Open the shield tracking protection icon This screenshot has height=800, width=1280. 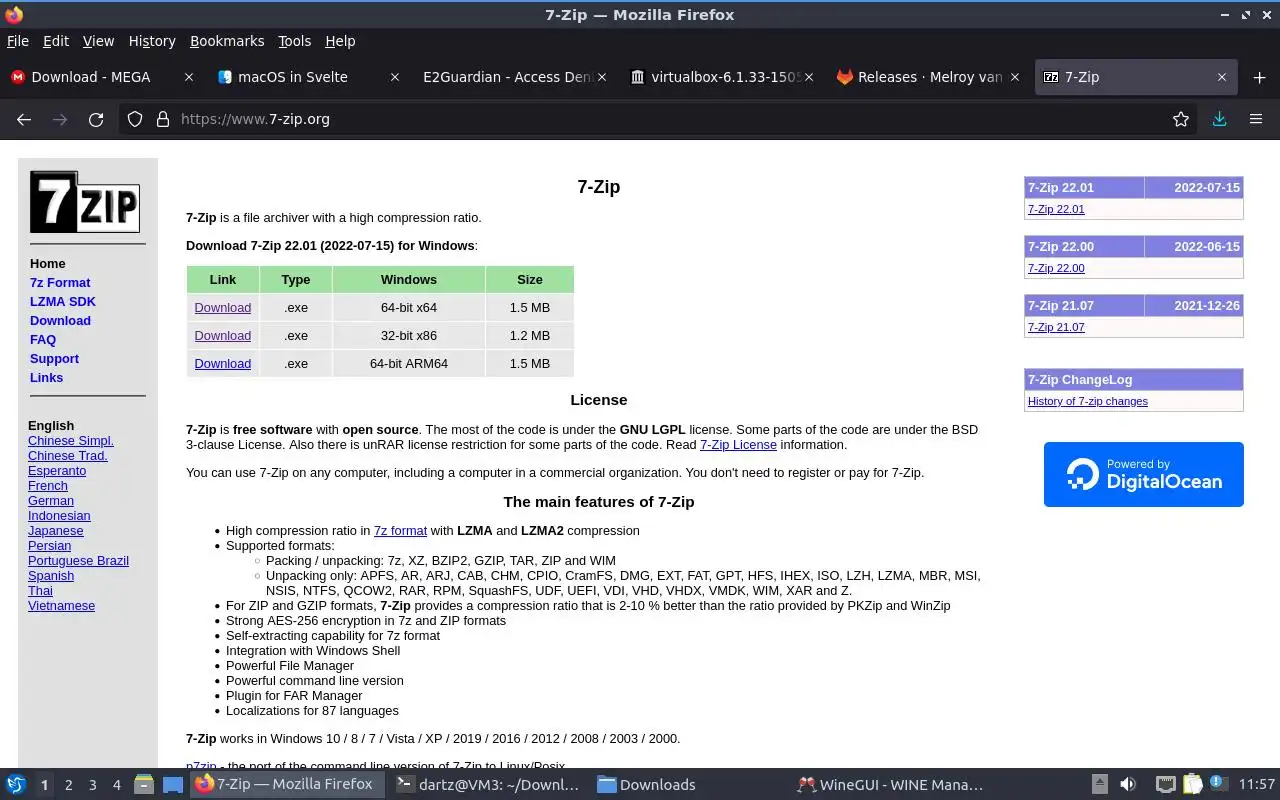(x=136, y=119)
